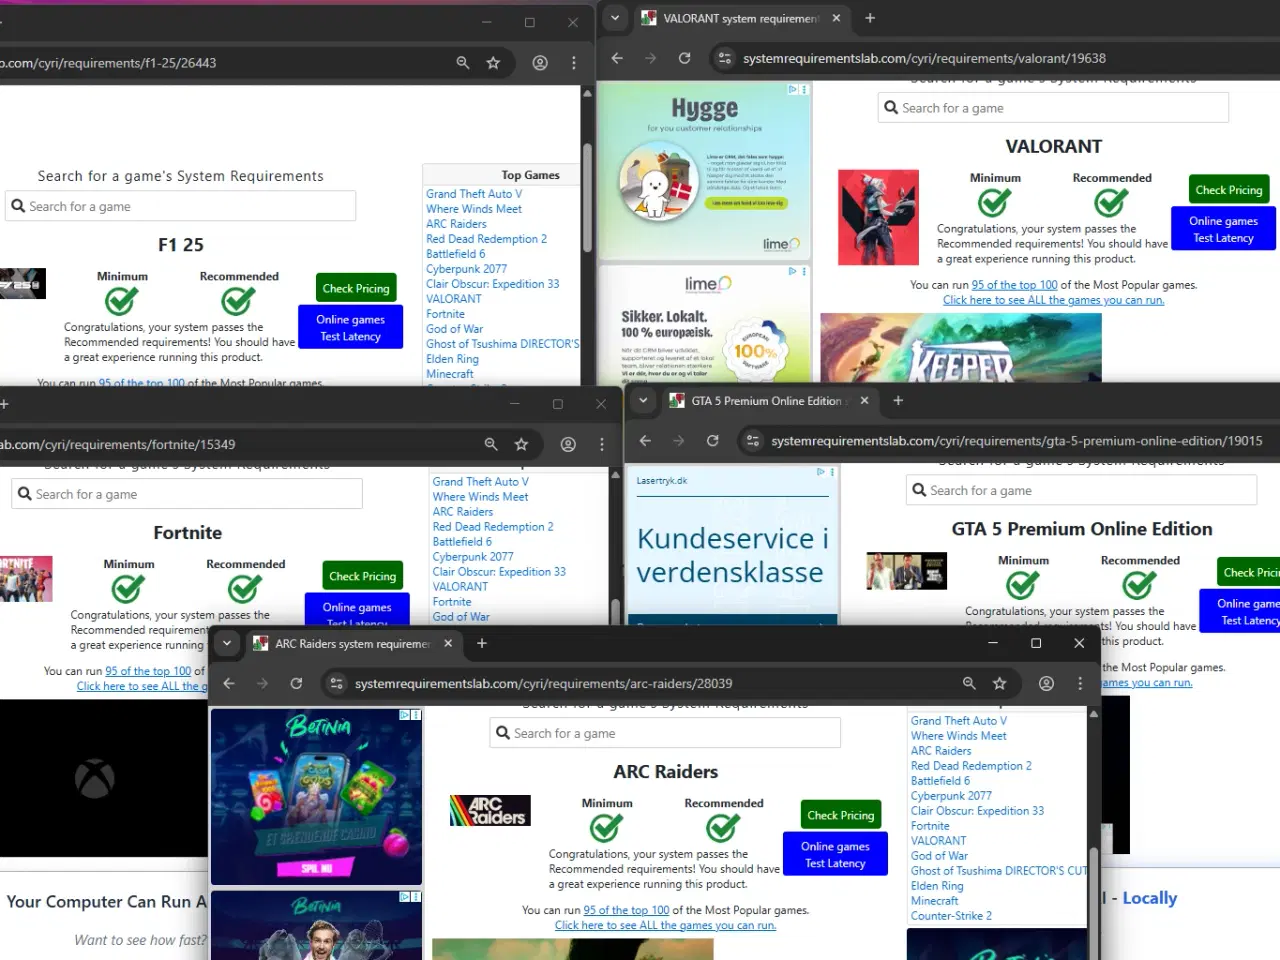
Task: Click the ARC Raiders window vertical scrollbar
Action: coord(1093,800)
